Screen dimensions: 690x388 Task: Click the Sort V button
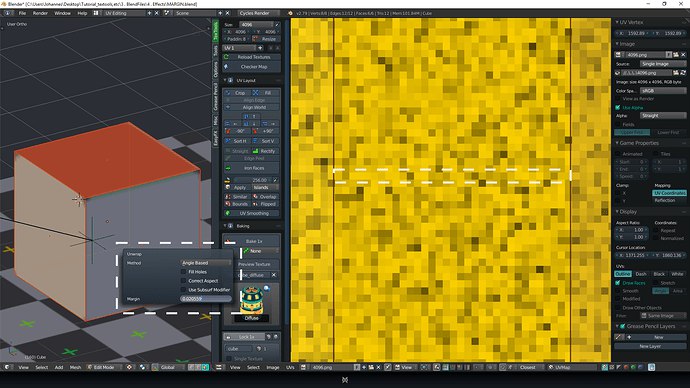click(266, 141)
